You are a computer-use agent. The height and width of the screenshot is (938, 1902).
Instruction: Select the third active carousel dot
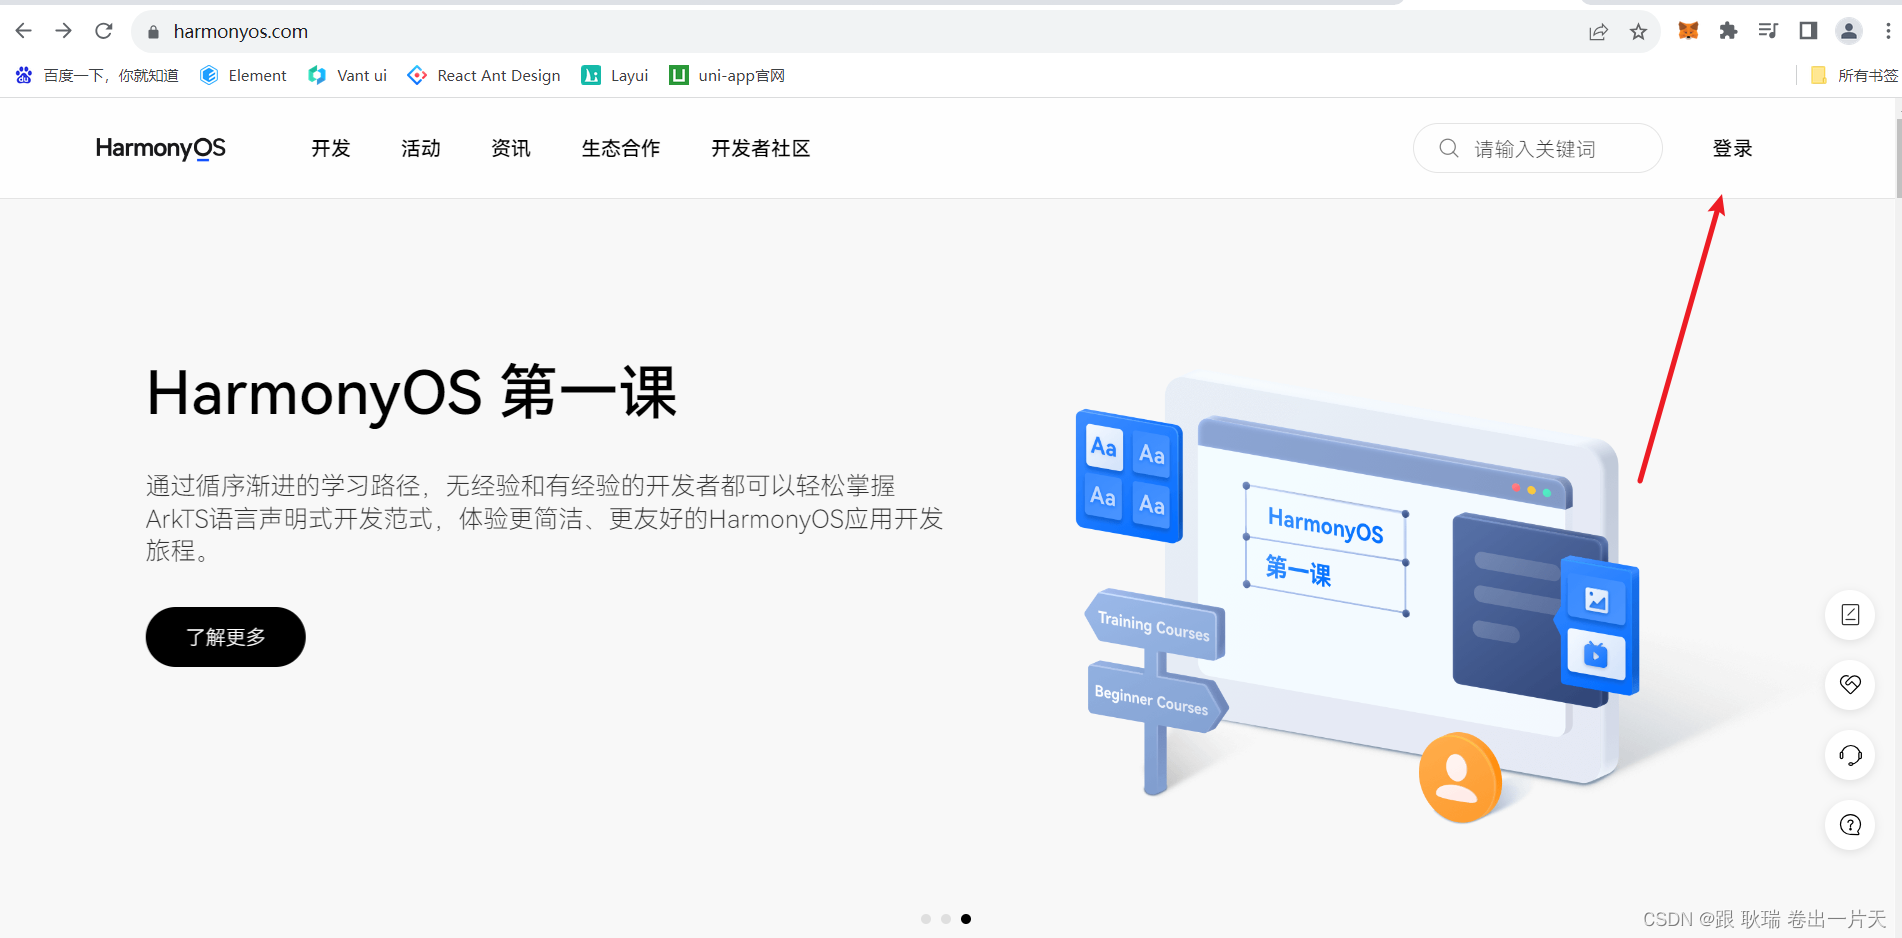point(966,919)
